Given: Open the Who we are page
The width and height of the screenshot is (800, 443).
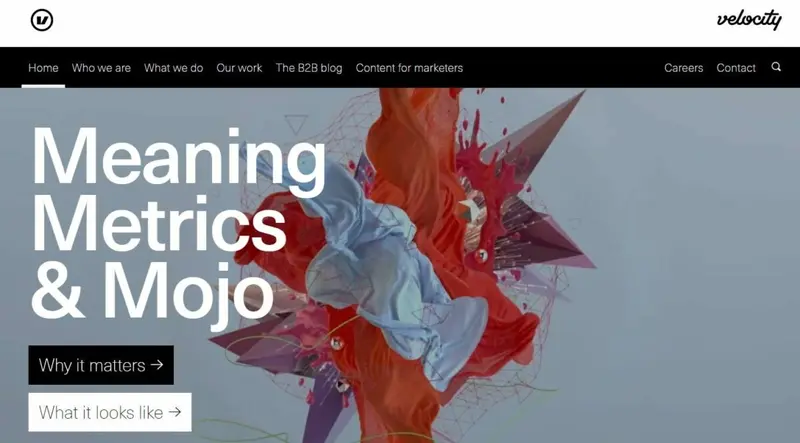Looking at the screenshot, I should coord(101,68).
